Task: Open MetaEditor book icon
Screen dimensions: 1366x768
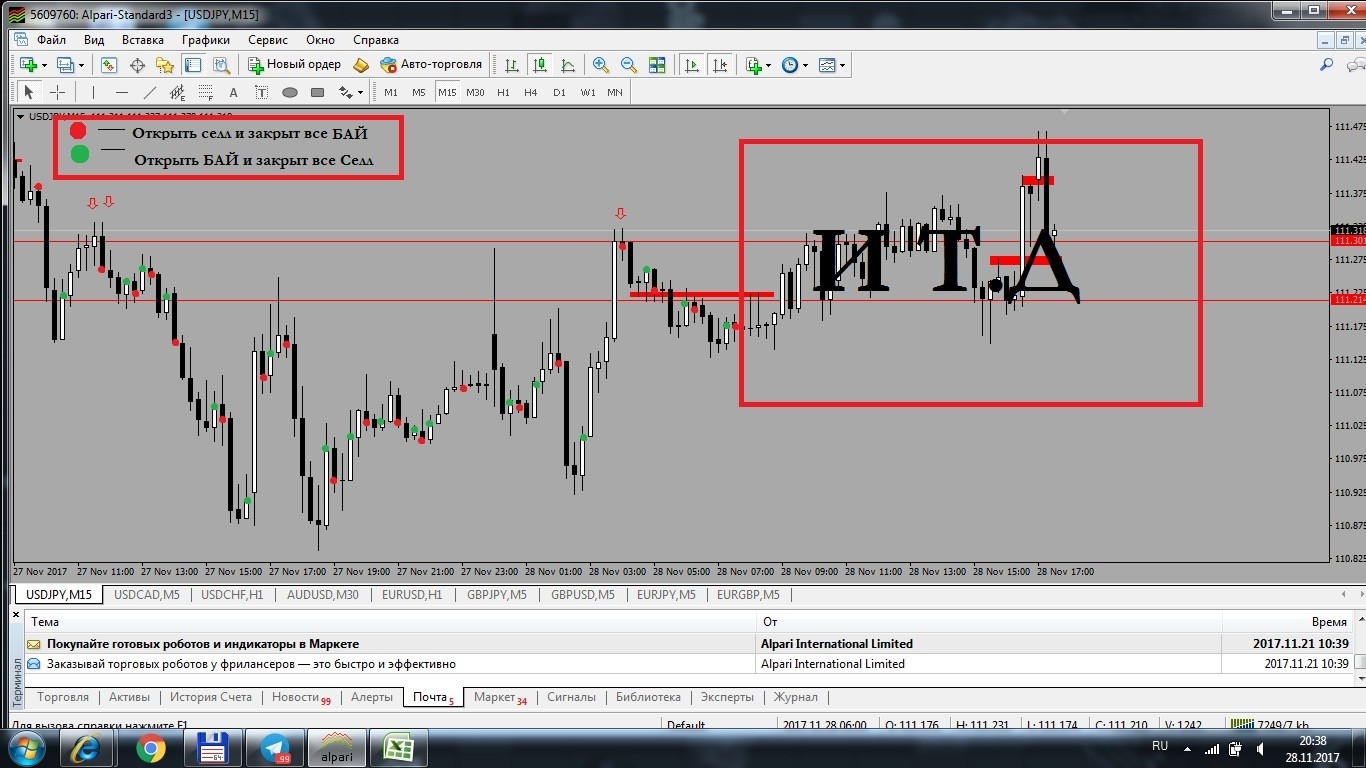Action: coord(361,65)
